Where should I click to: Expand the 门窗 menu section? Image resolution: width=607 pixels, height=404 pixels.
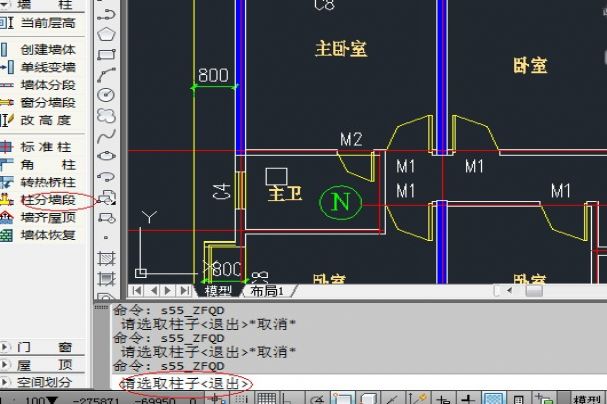(47, 346)
